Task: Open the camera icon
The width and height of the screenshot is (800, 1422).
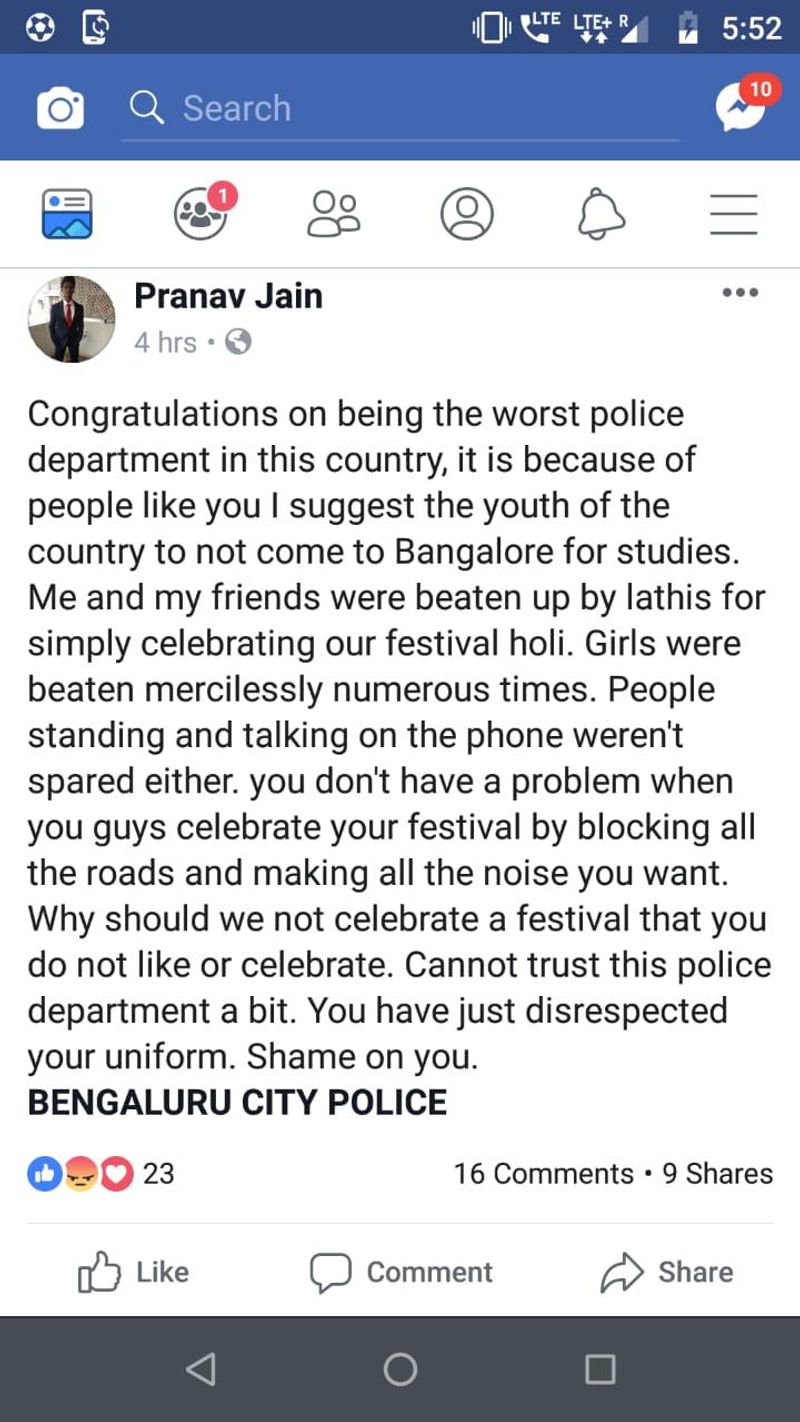Action: pos(60,108)
